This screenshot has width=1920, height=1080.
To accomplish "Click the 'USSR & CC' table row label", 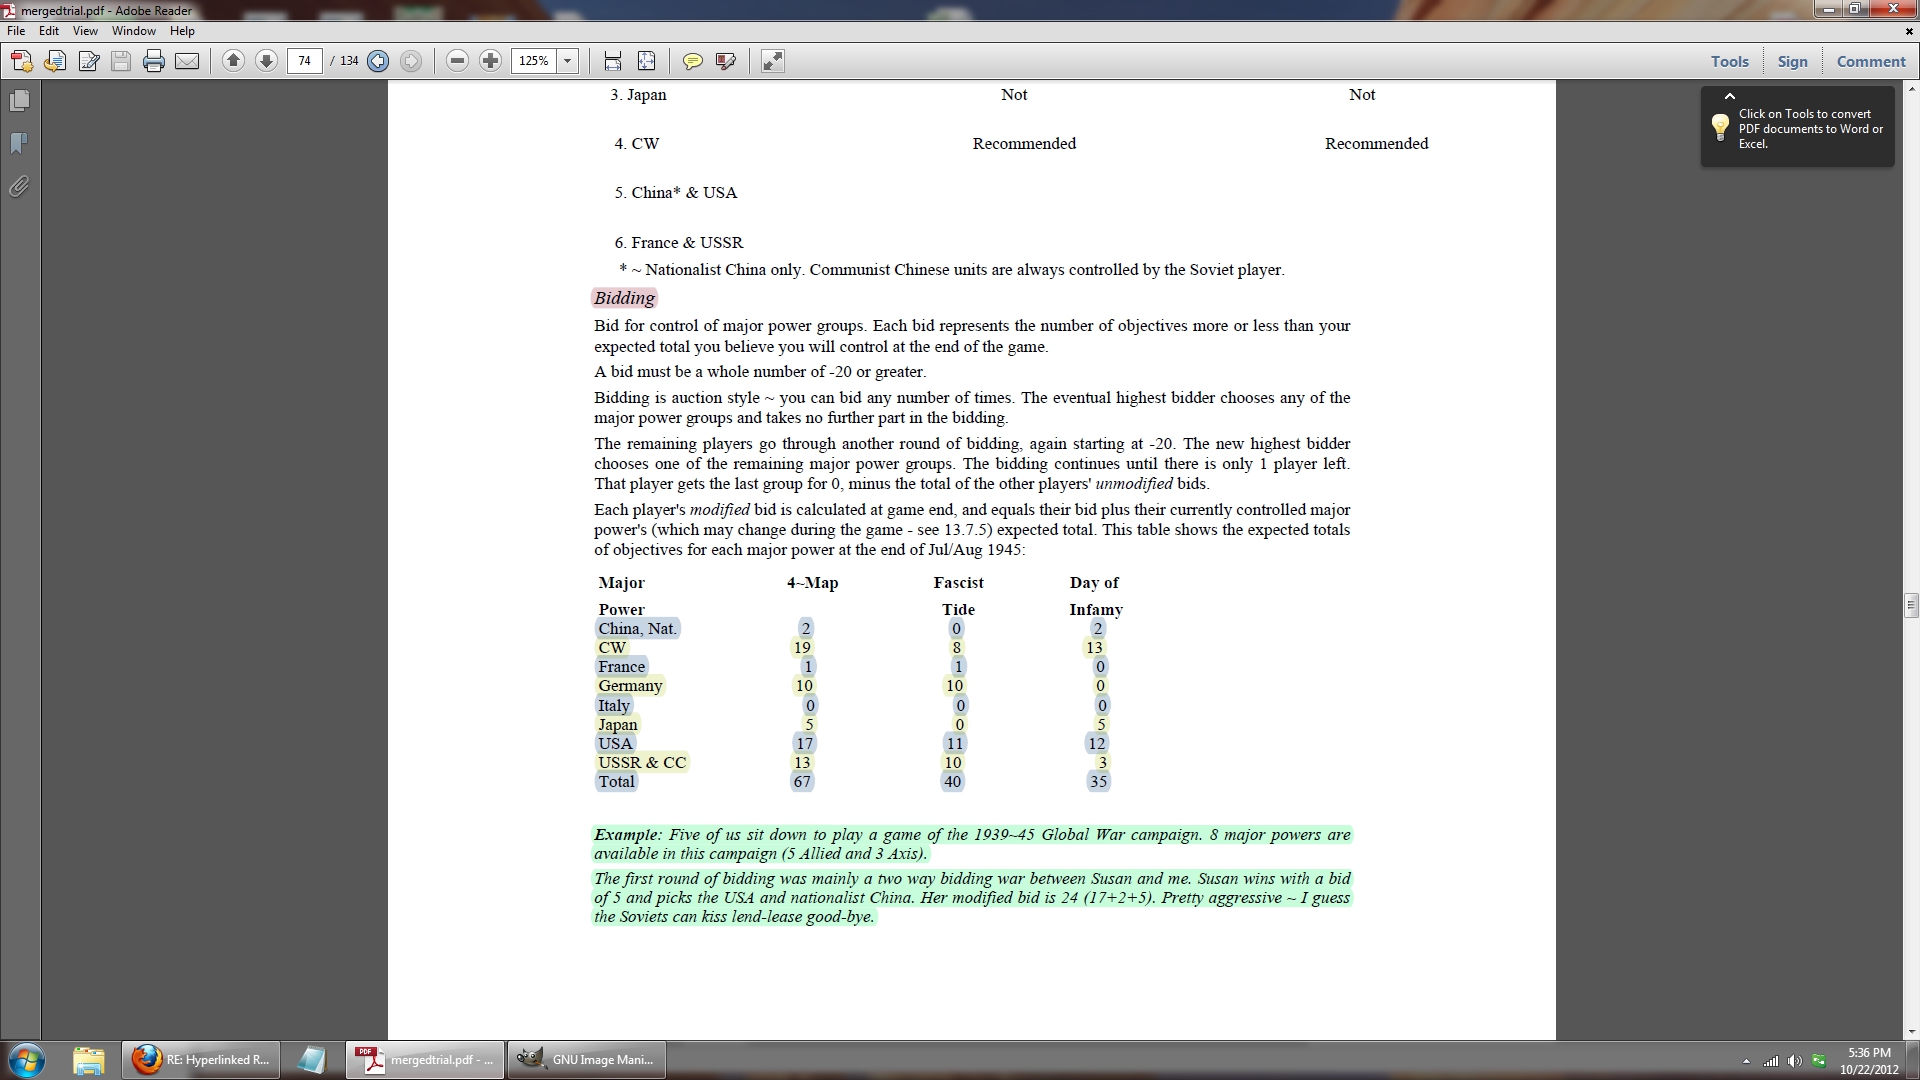I will pos(642,762).
